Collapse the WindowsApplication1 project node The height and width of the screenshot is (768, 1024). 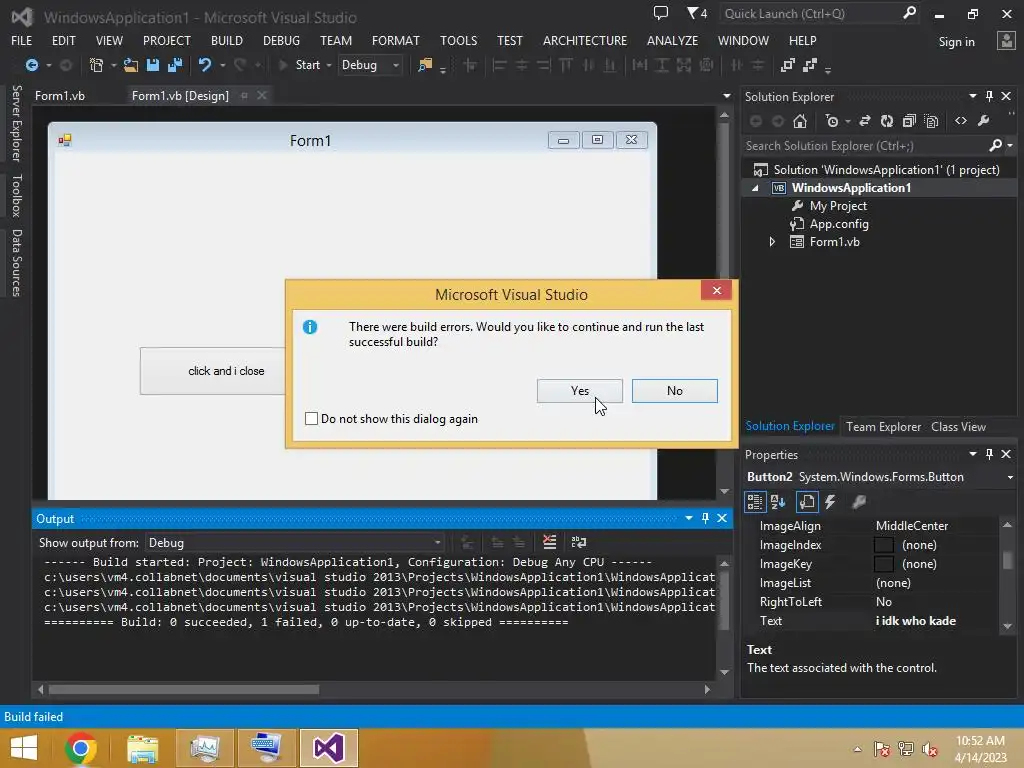[756, 188]
